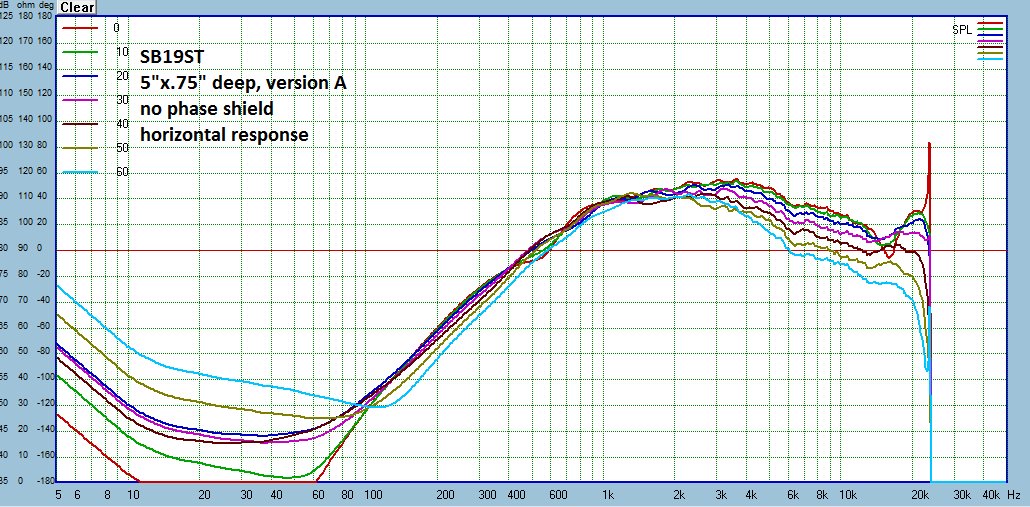Click the Clear button
The image size is (1030, 507).
78,8
